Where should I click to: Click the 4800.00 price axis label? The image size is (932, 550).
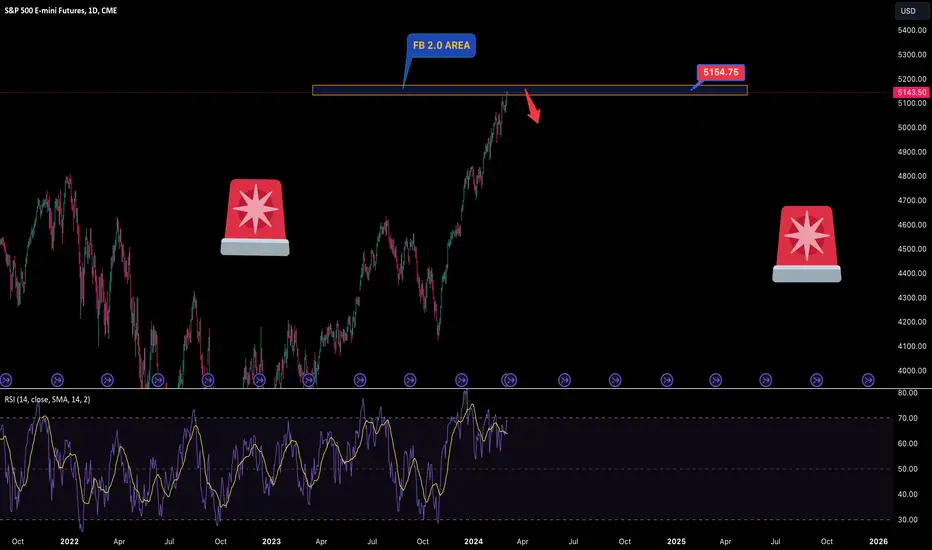pyautogui.click(x=912, y=176)
